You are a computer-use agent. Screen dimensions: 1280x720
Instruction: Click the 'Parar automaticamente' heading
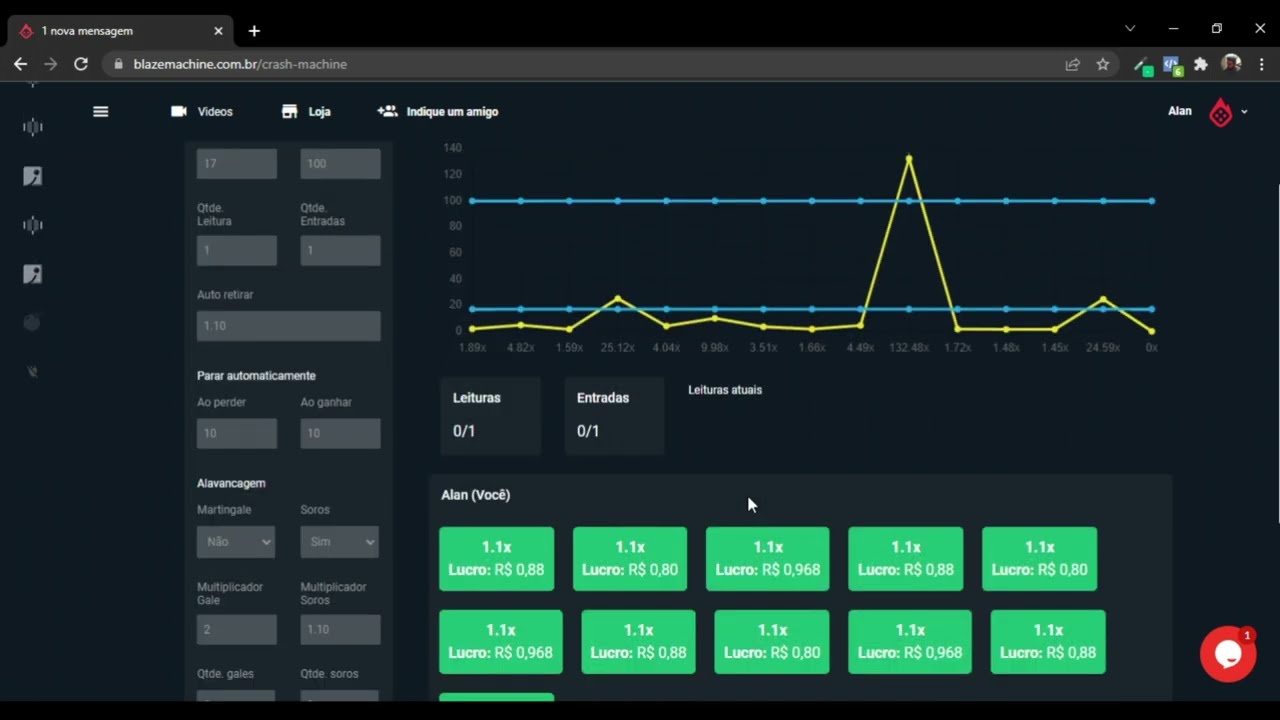coord(256,376)
